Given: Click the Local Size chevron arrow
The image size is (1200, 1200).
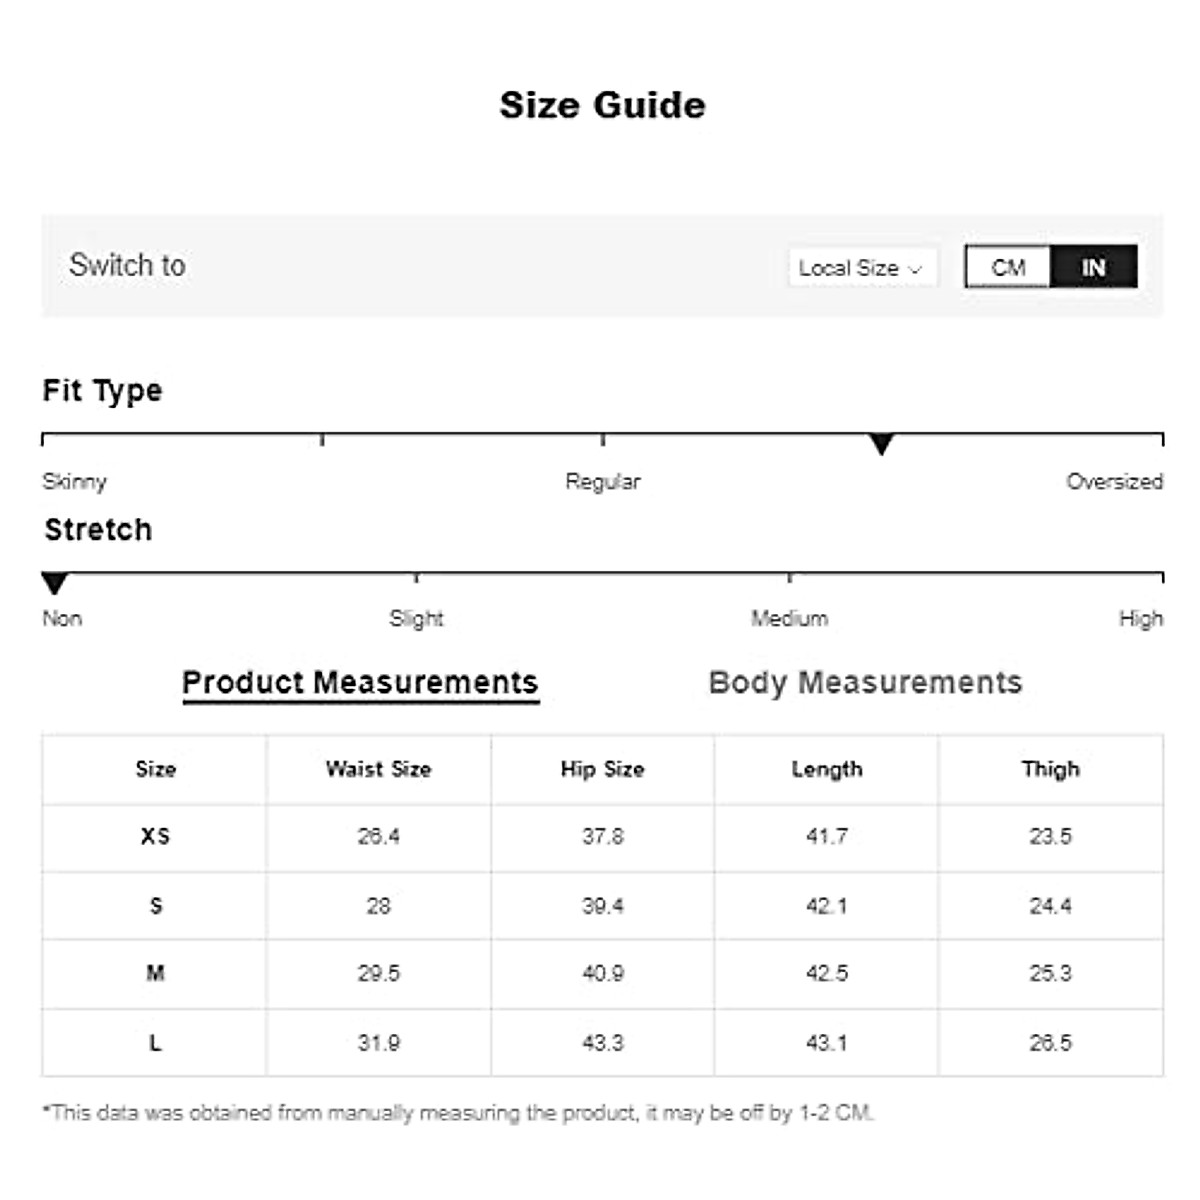Looking at the screenshot, I should coord(915,269).
